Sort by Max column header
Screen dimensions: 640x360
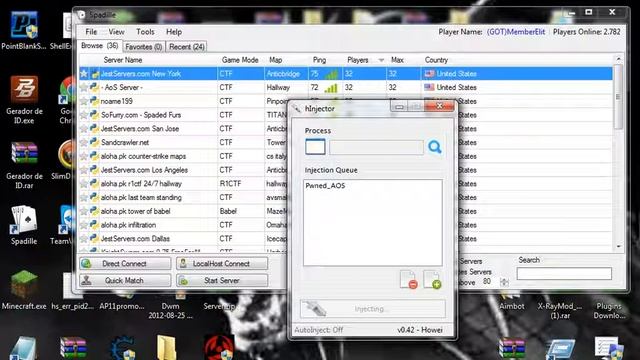coord(397,60)
